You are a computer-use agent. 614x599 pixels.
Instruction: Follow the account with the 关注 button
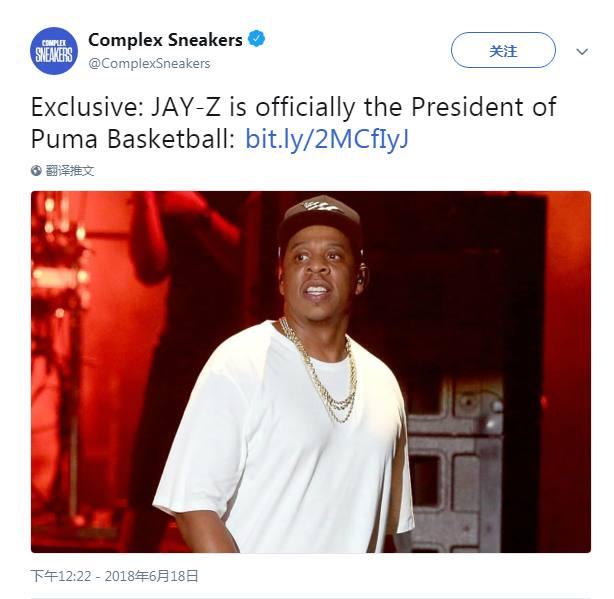[503, 50]
